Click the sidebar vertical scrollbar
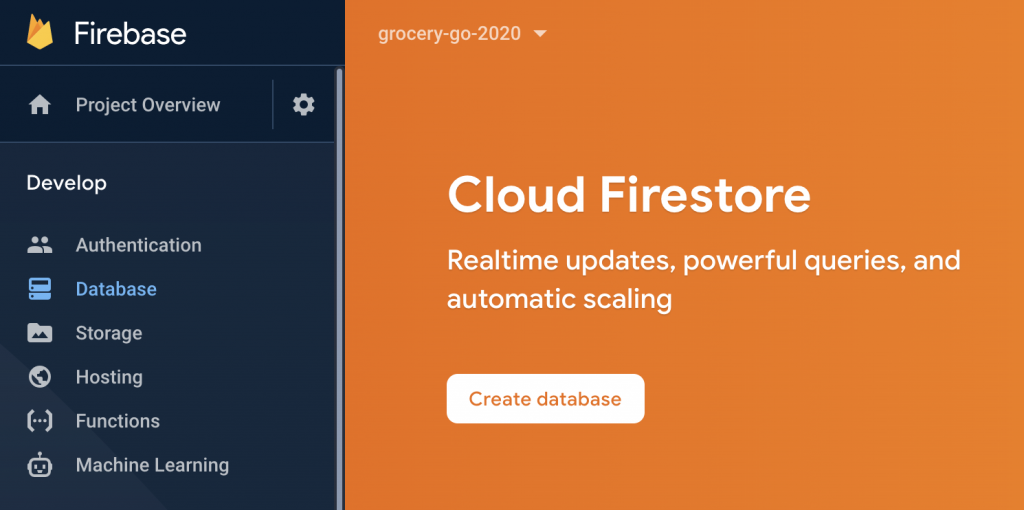1024x510 pixels. pos(338,280)
